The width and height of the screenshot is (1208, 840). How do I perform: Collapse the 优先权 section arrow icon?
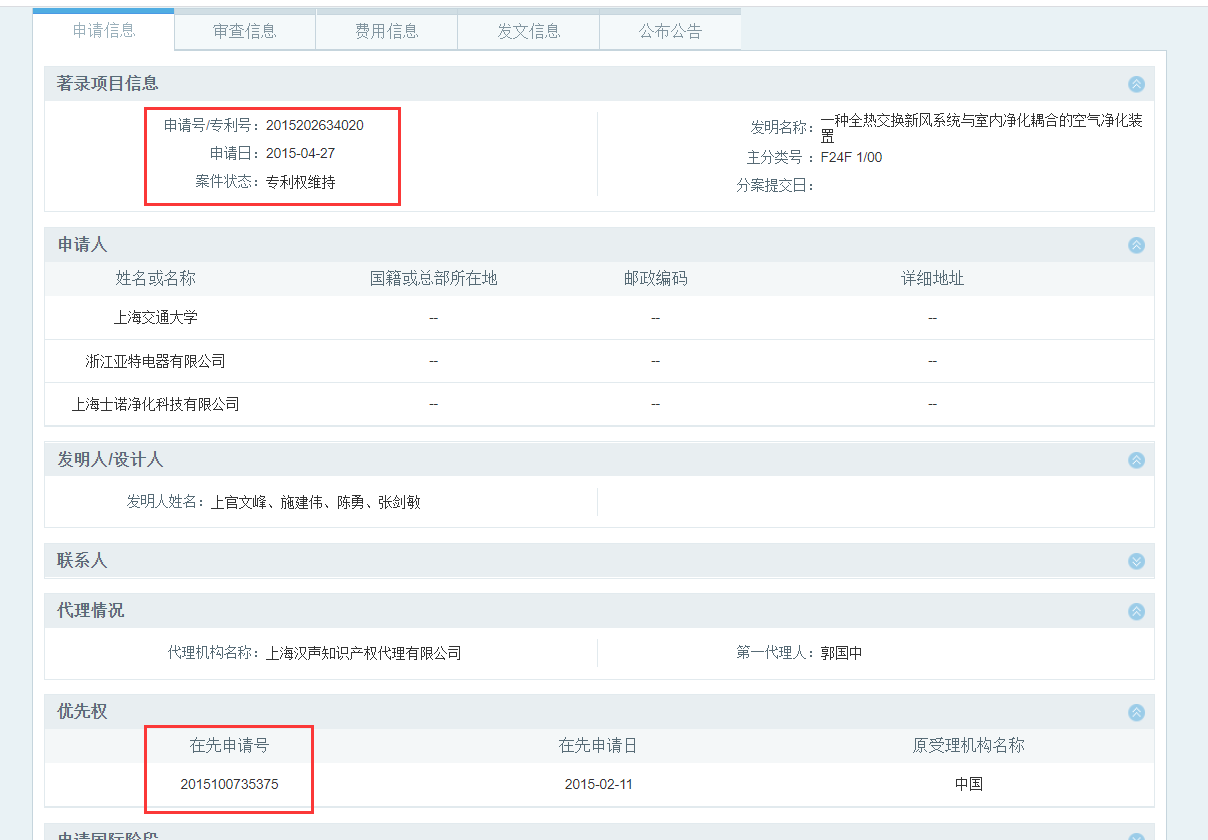(1136, 712)
